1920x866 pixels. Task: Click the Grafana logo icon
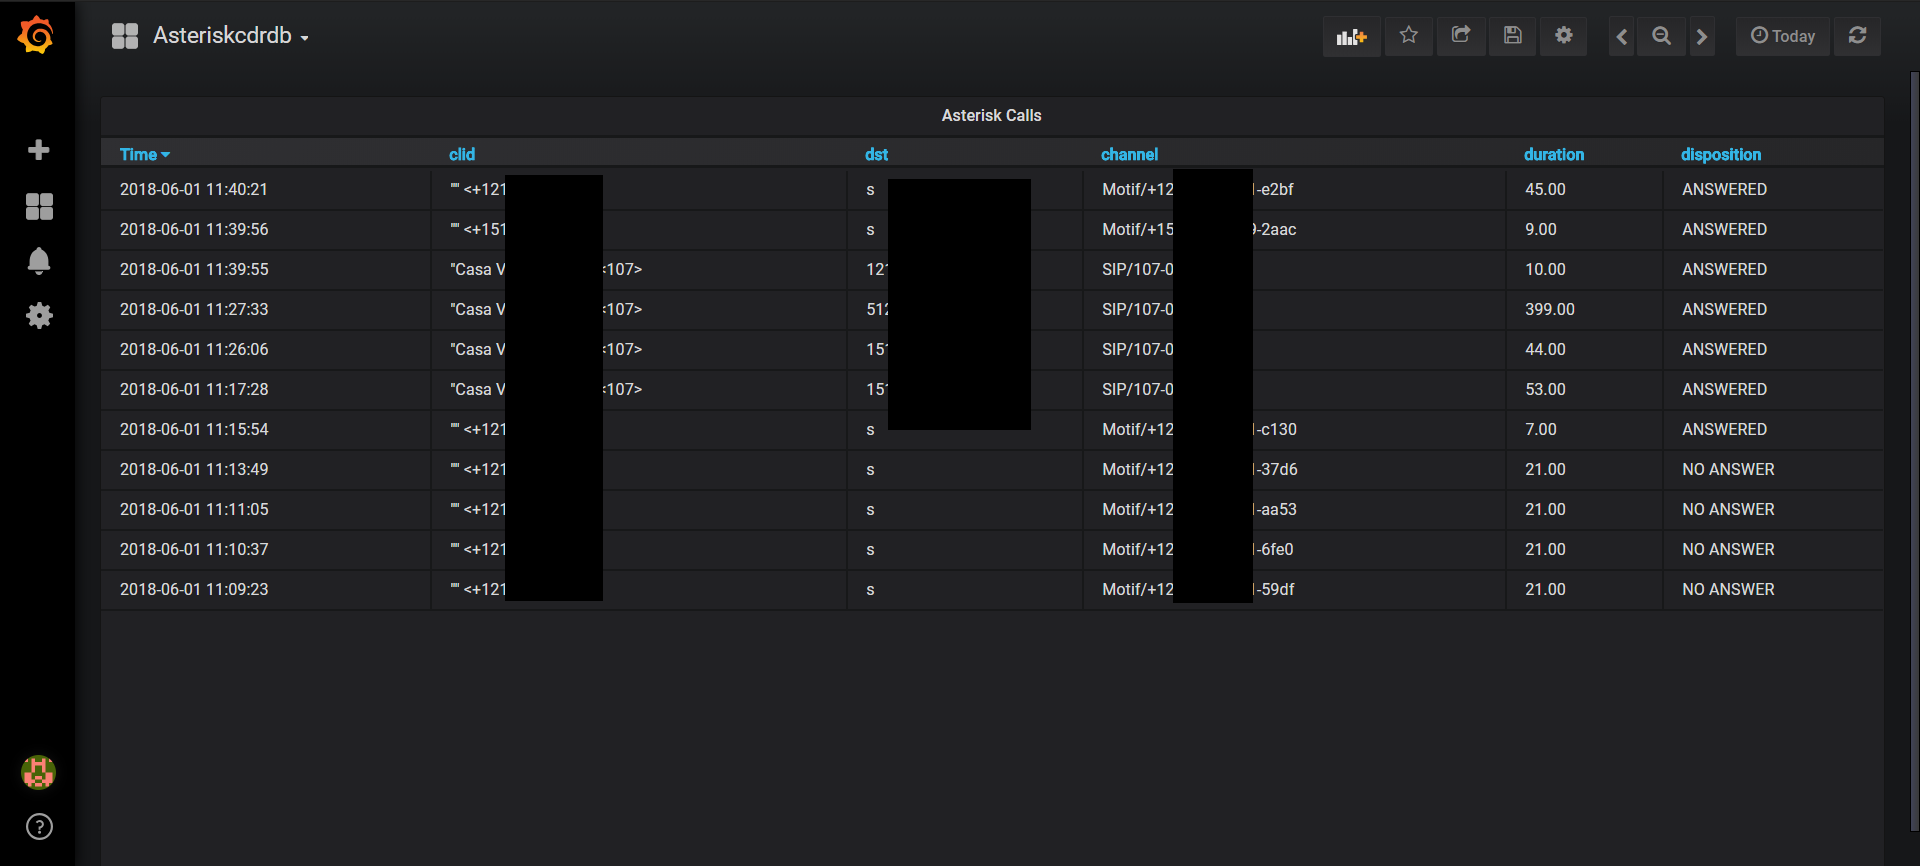click(x=37, y=35)
